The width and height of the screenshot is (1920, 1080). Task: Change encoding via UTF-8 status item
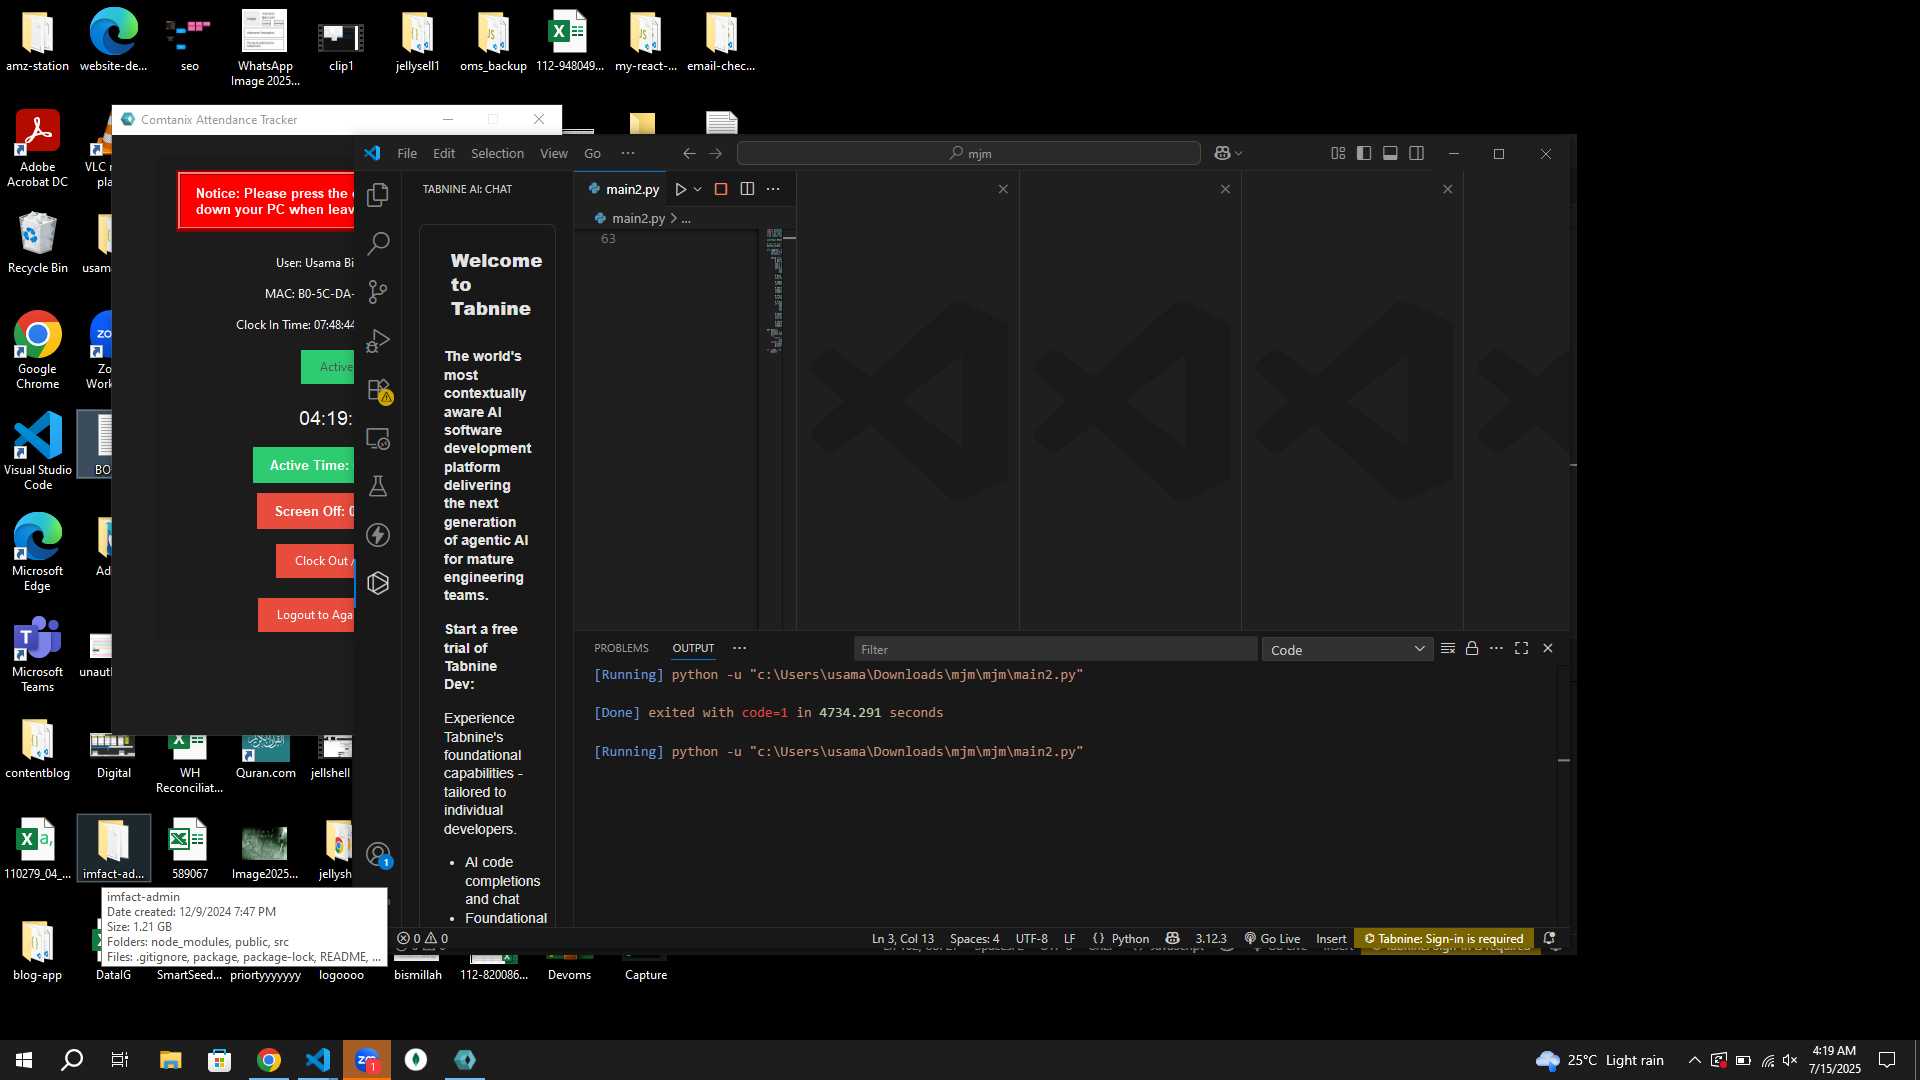(x=1031, y=938)
